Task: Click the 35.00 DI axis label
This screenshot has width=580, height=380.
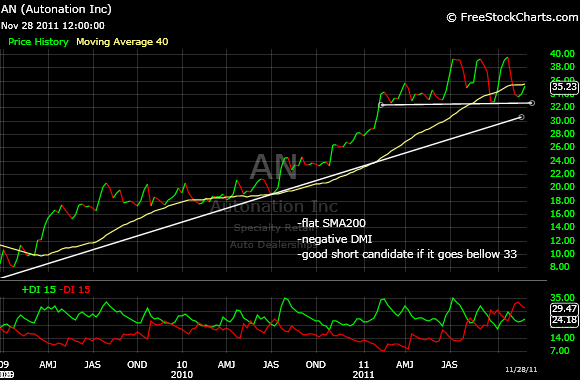Action: tap(562, 297)
